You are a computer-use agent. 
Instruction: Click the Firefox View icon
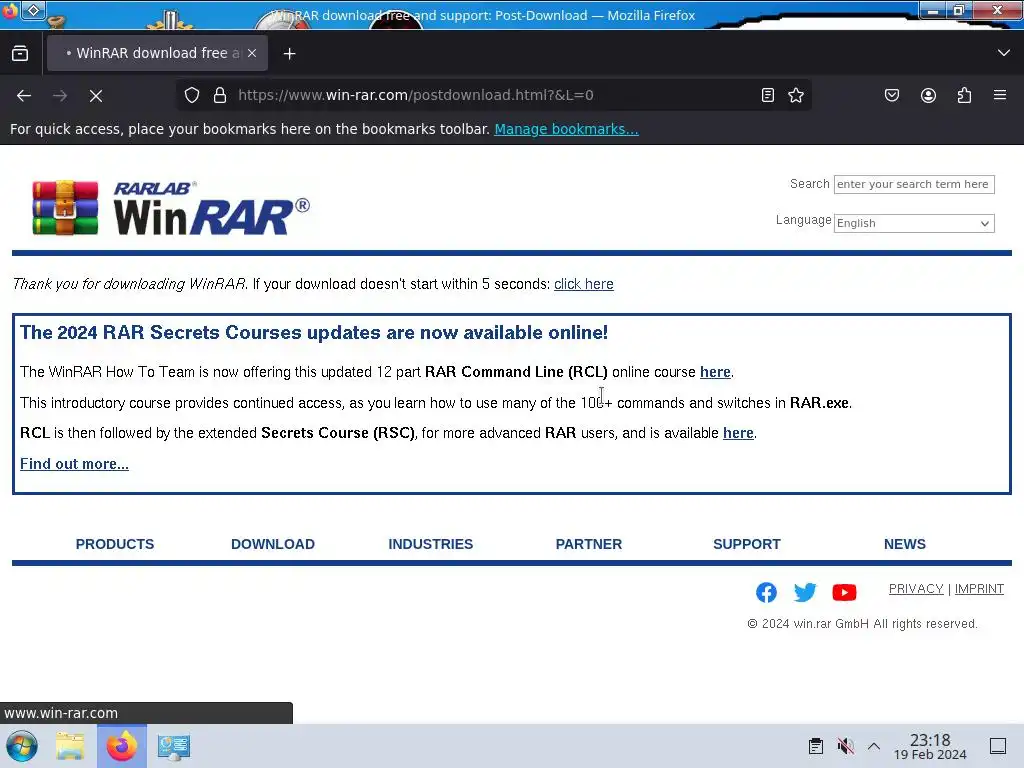pyautogui.click(x=20, y=53)
